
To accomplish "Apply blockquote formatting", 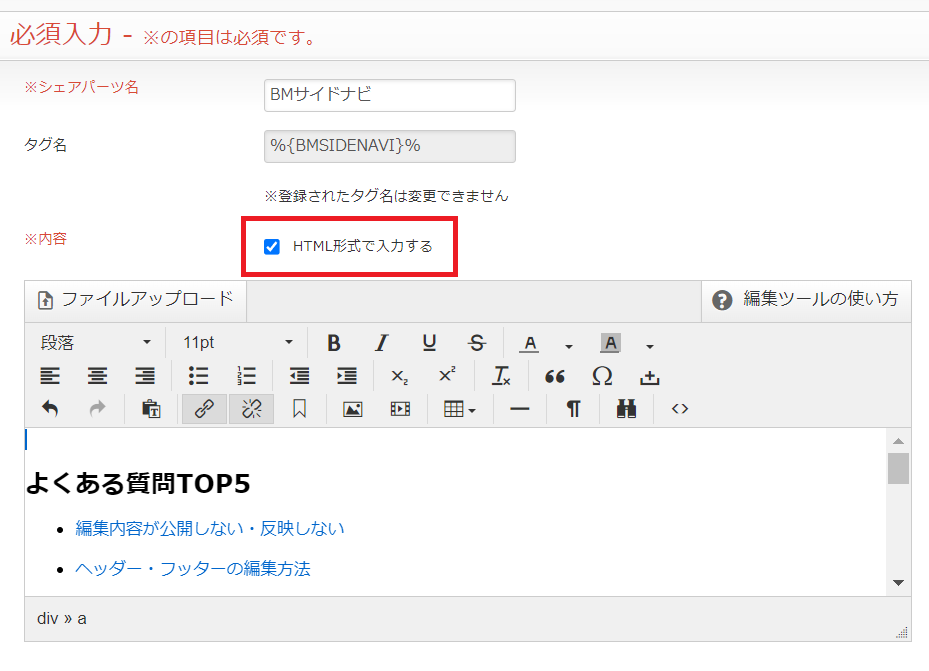I will (555, 376).
